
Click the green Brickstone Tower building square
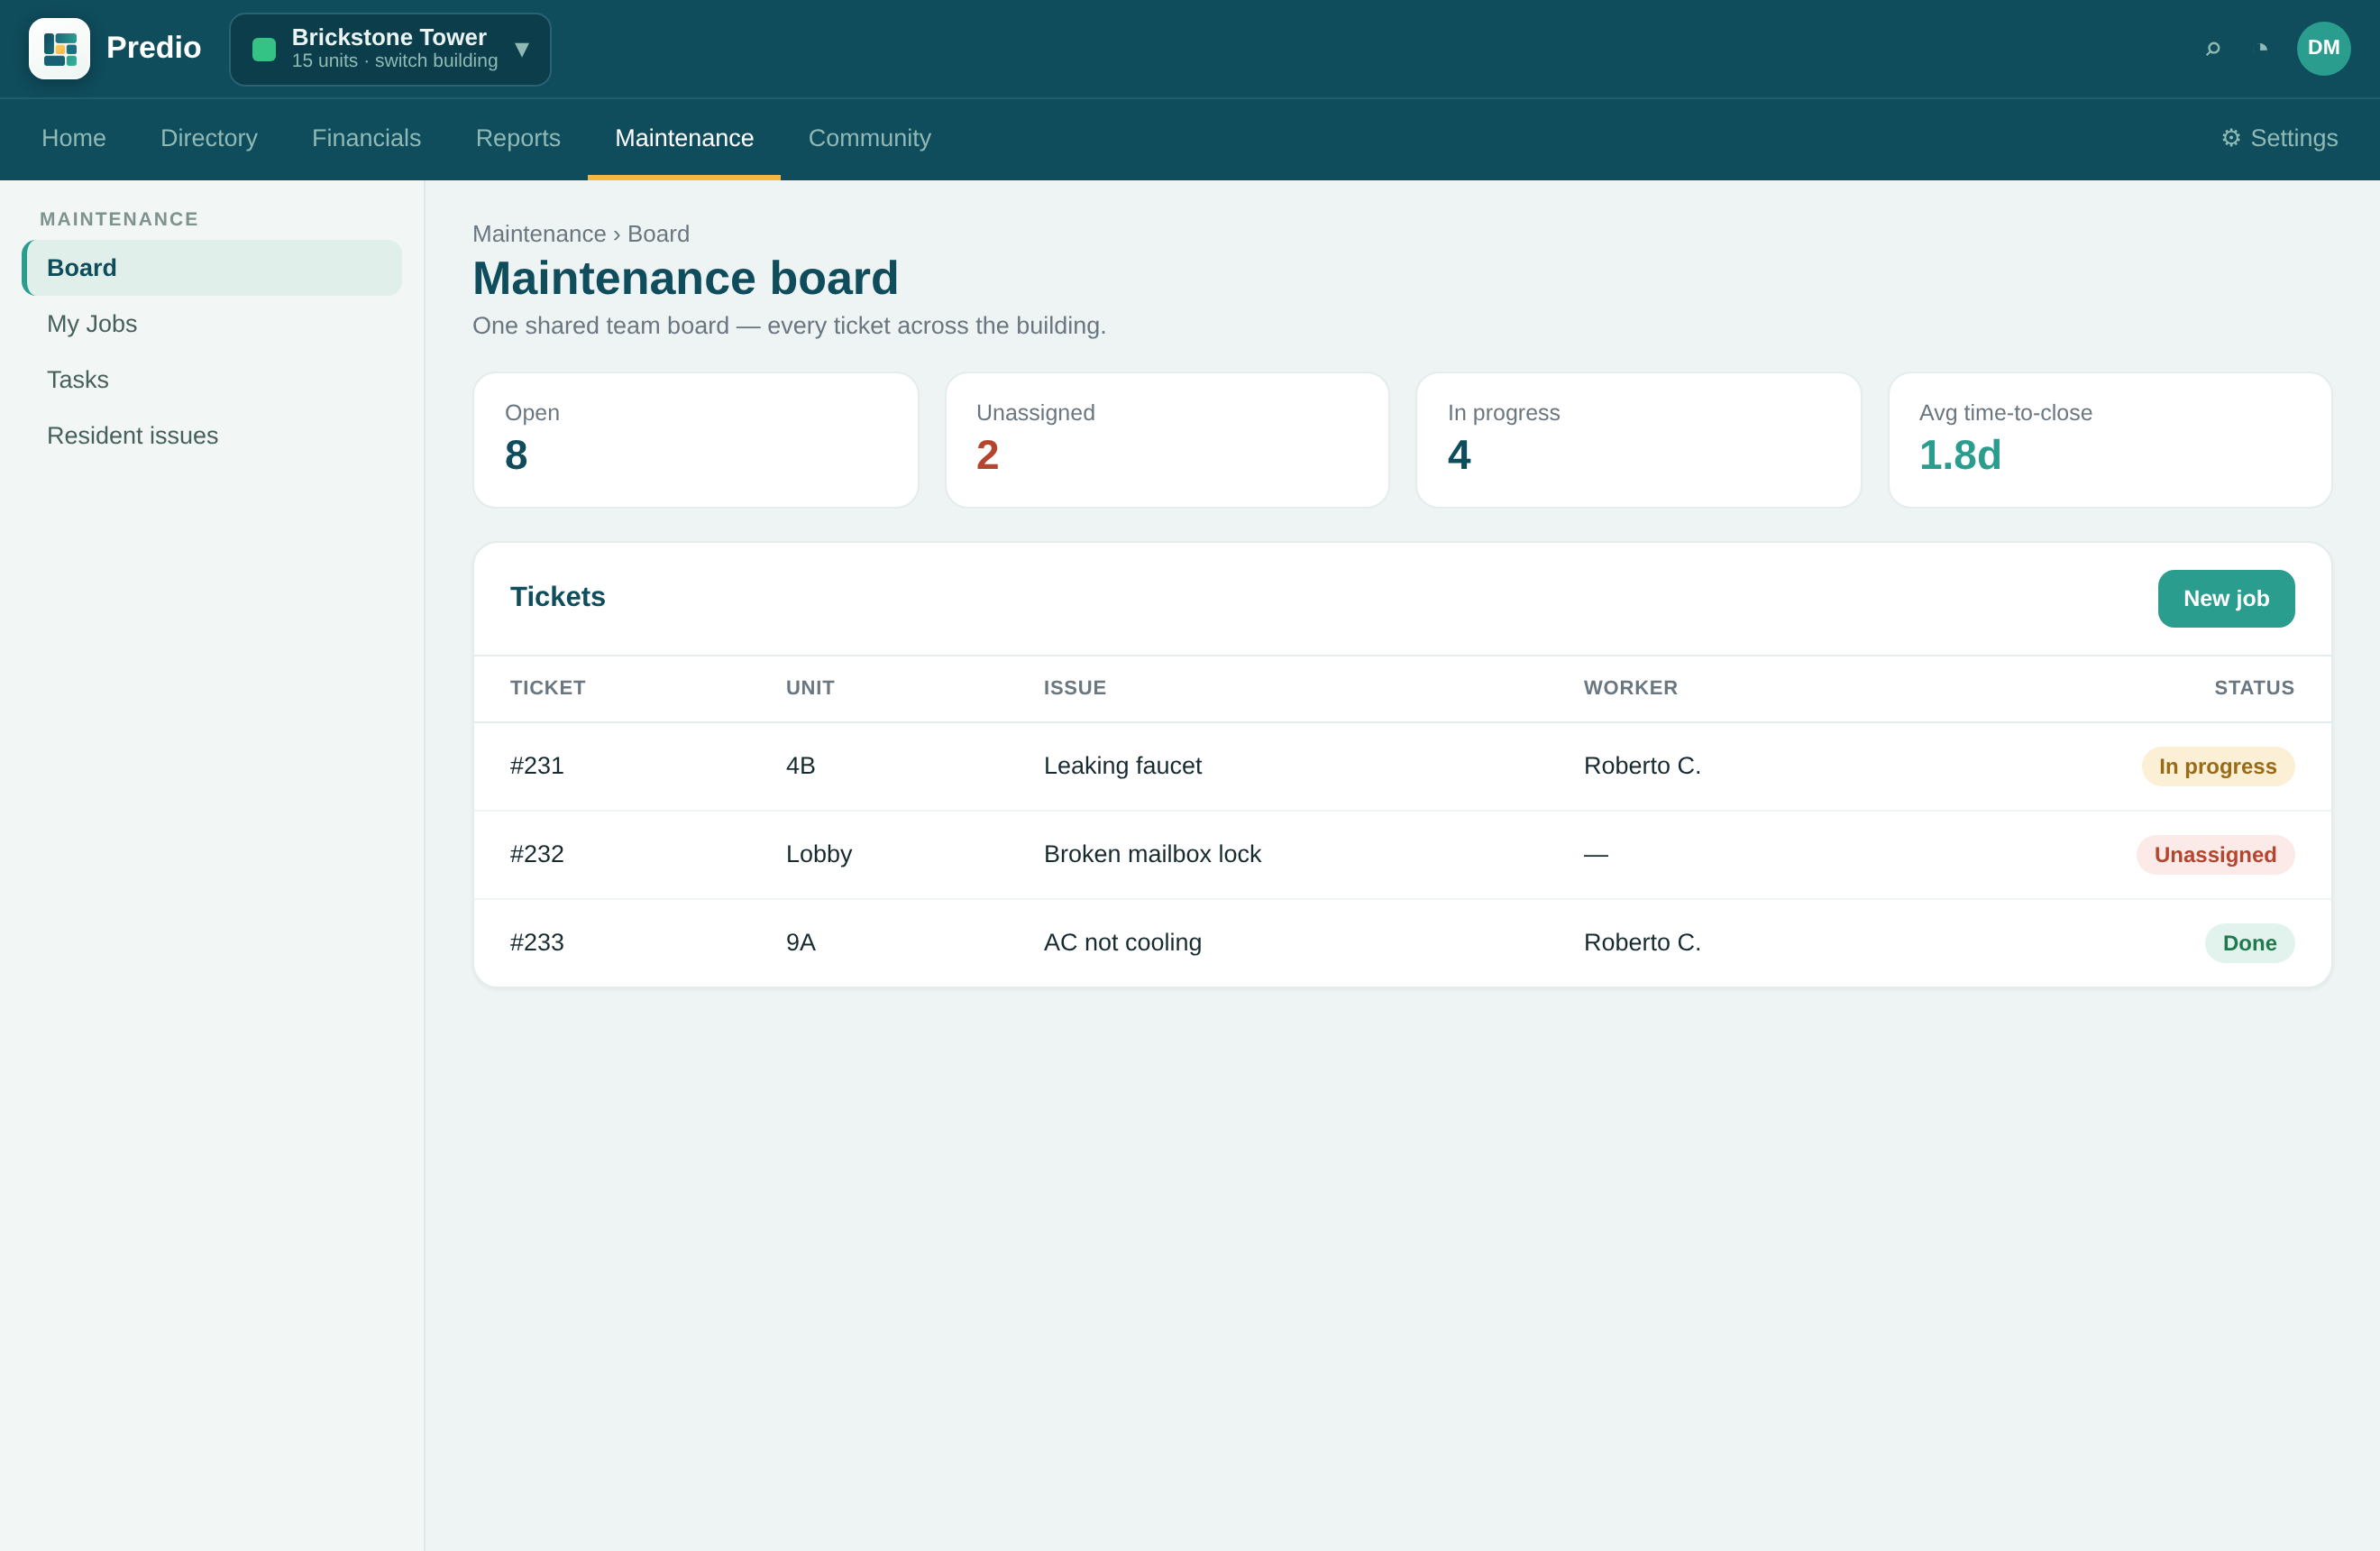pyautogui.click(x=264, y=49)
